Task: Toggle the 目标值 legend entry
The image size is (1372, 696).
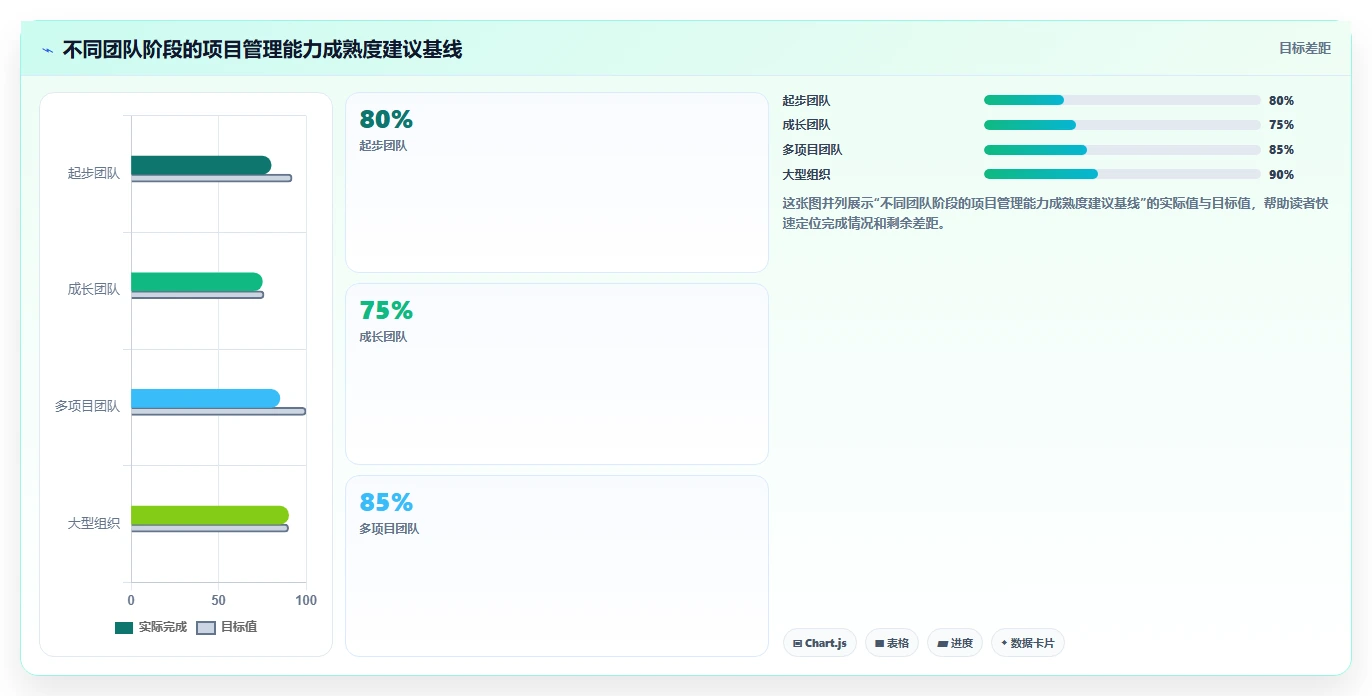Action: 226,627
